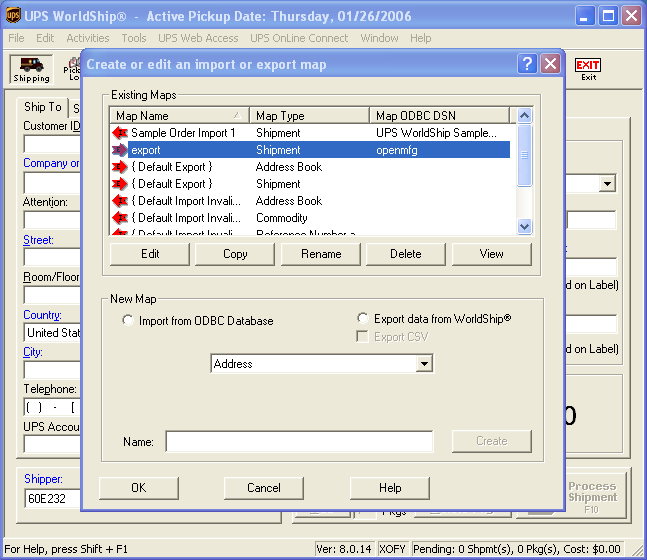This screenshot has height=560, width=647.
Task: Click the Ver: 8.0.14 status bar entry
Action: point(344,549)
